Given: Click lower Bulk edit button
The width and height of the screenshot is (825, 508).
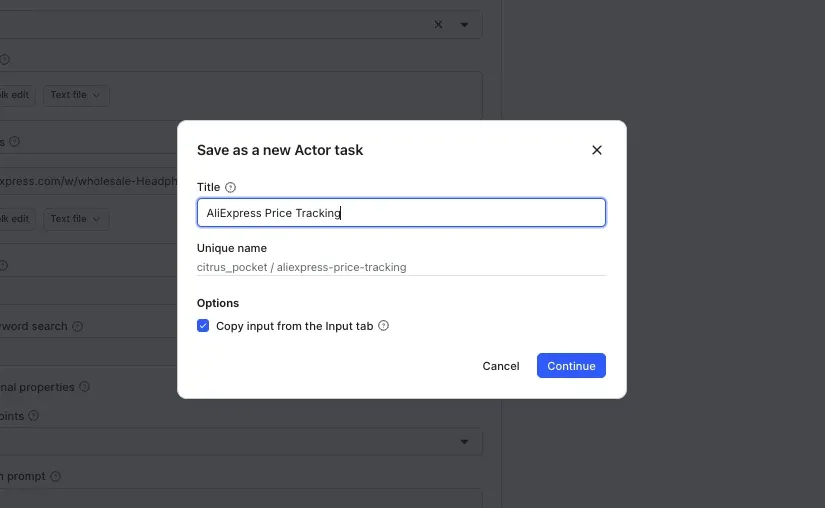Looking at the screenshot, I should (17, 219).
